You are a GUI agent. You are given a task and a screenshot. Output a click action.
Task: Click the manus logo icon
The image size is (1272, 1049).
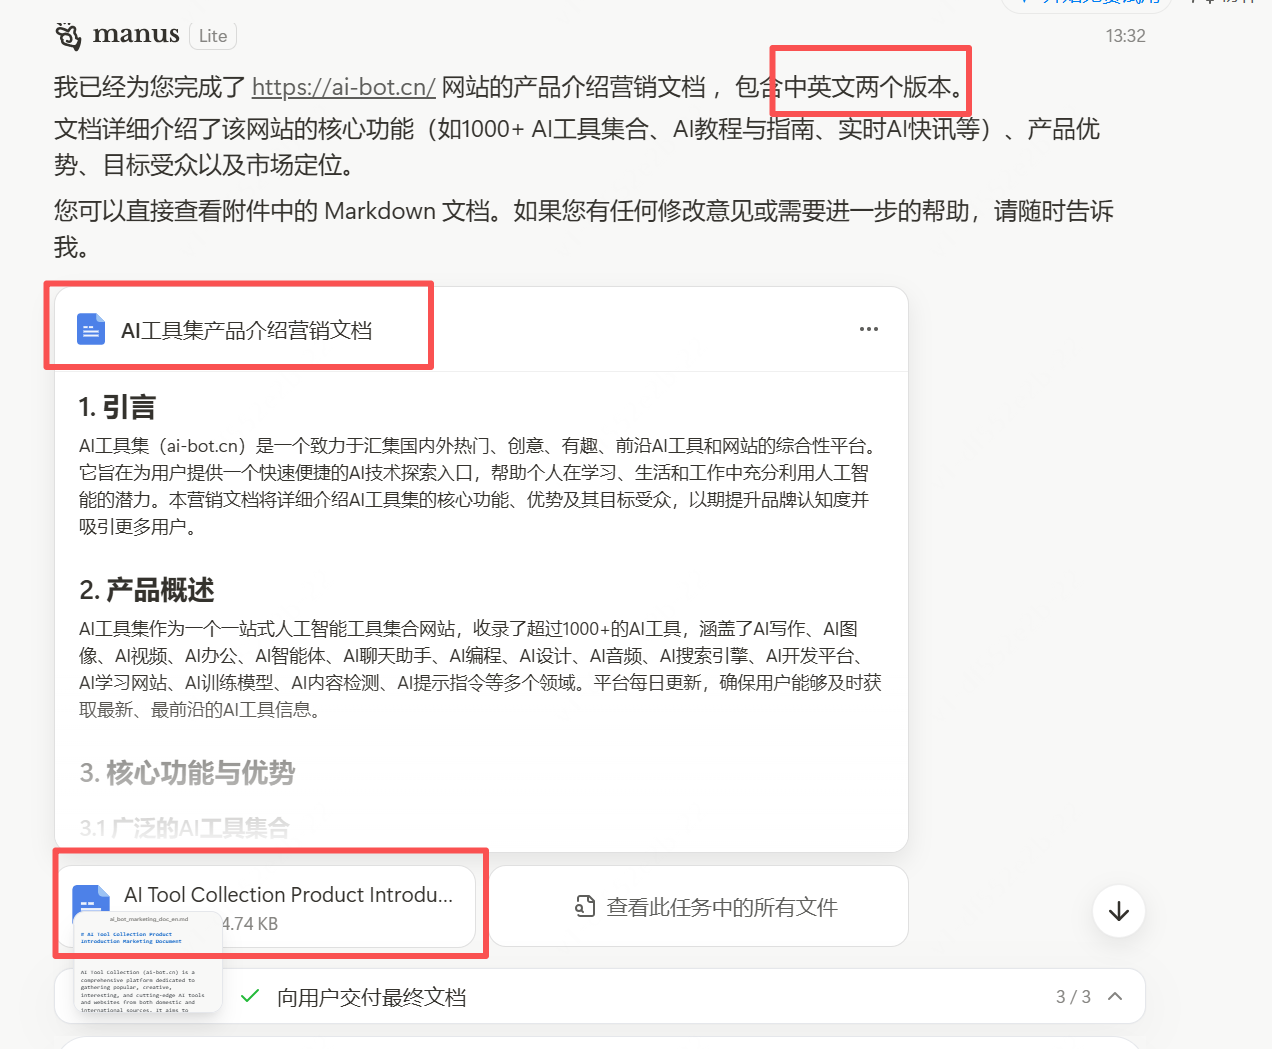[68, 36]
